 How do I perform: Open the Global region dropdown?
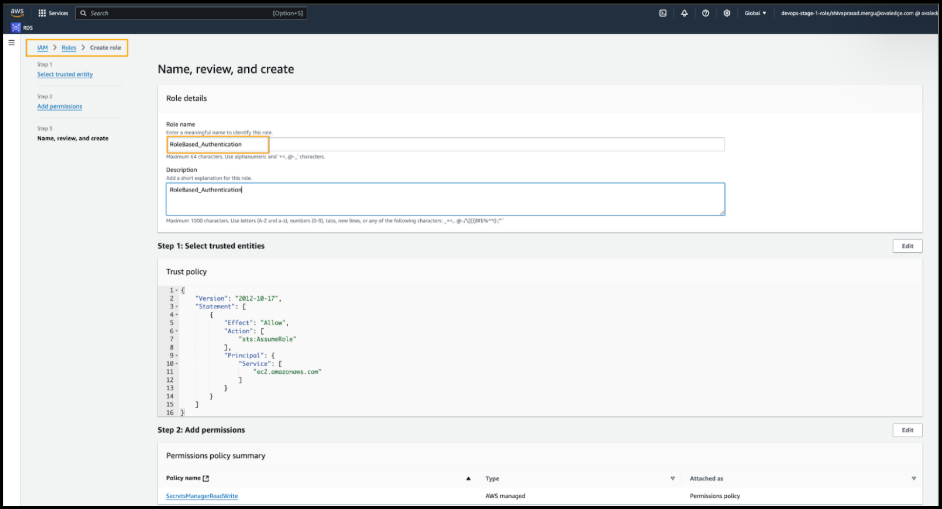(x=754, y=13)
